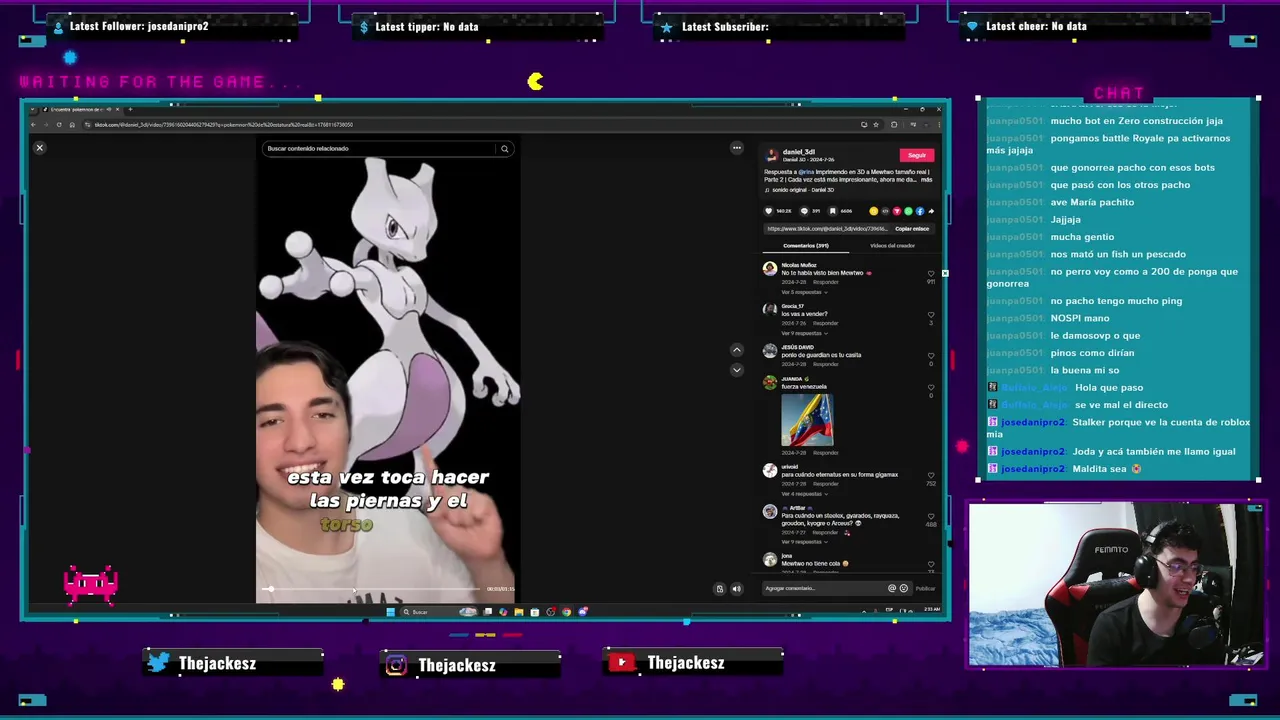The height and width of the screenshot is (720, 1280).
Task: Like JESÚS DAVID's comment
Action: coord(931,355)
